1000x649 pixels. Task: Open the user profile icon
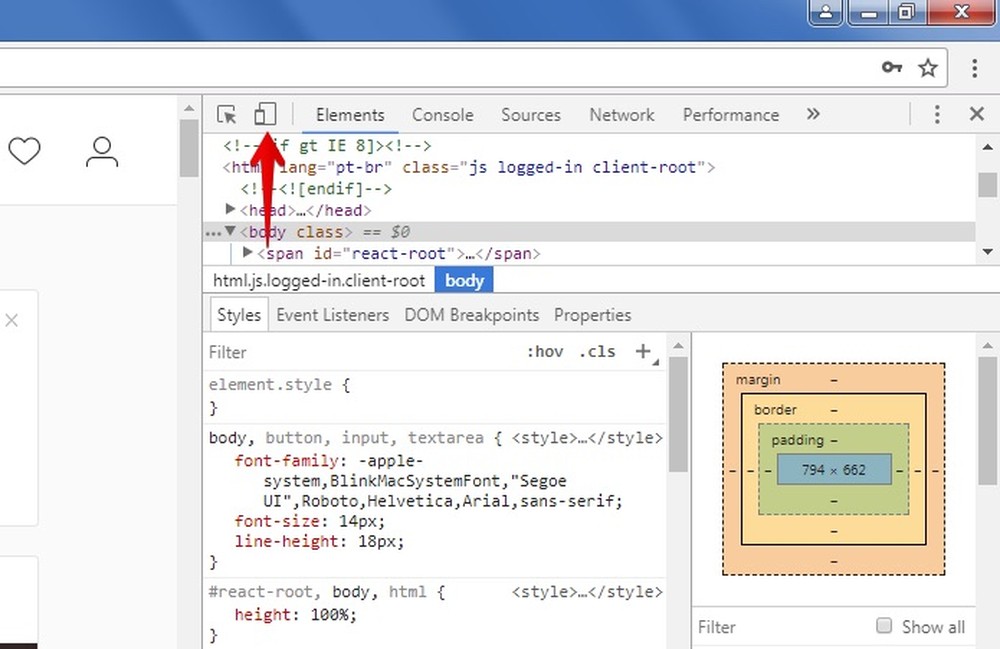point(101,151)
